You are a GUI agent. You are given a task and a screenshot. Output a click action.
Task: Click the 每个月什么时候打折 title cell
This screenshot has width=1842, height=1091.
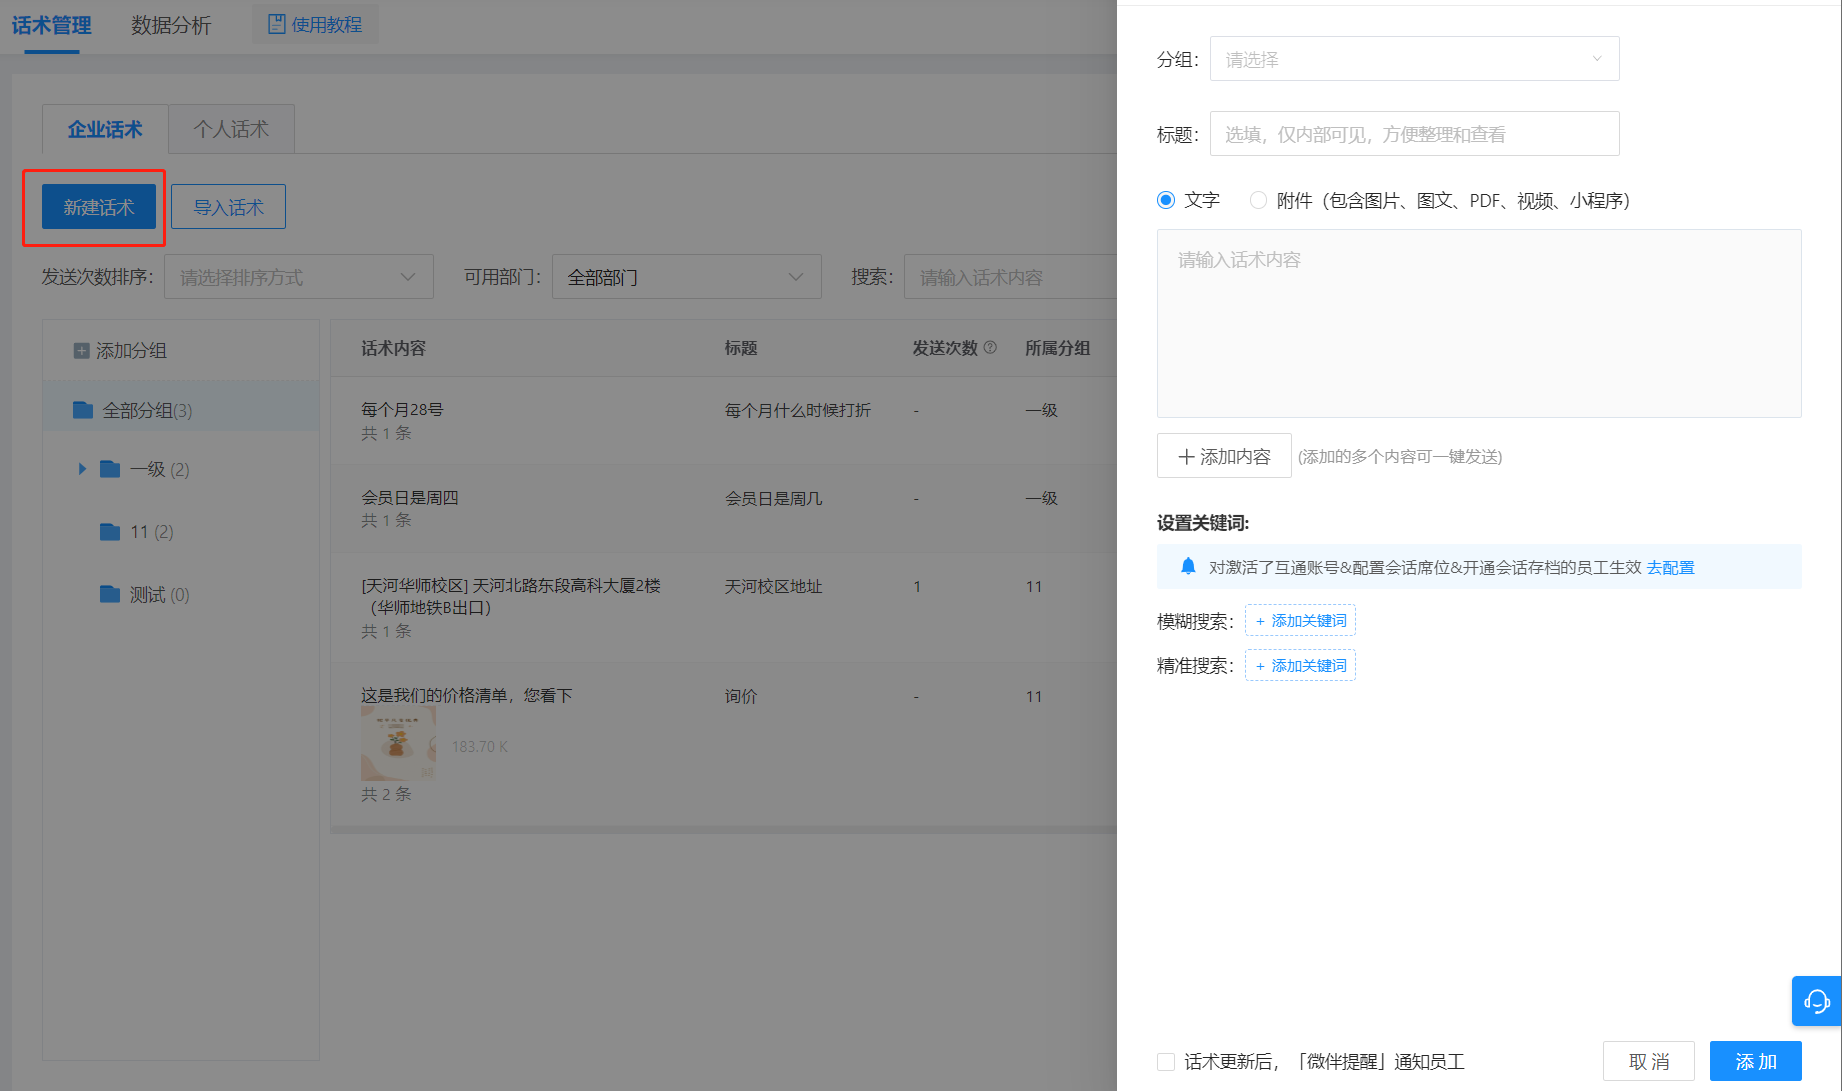798,410
